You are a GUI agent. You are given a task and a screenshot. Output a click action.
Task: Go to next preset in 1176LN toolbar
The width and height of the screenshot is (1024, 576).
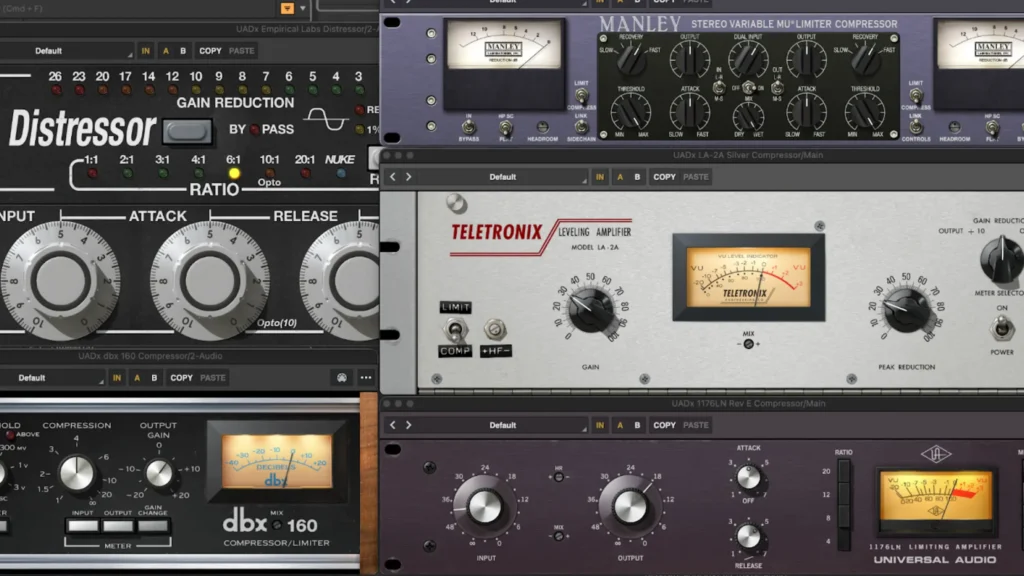coord(409,425)
